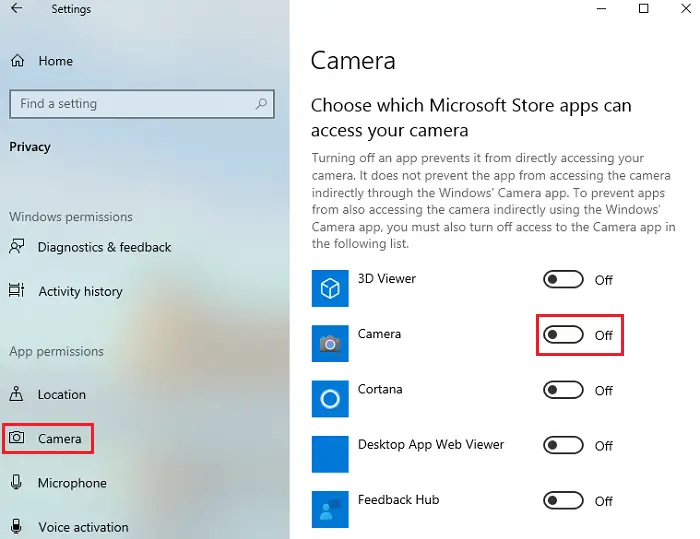Click the Feedback Hub label

[398, 500]
